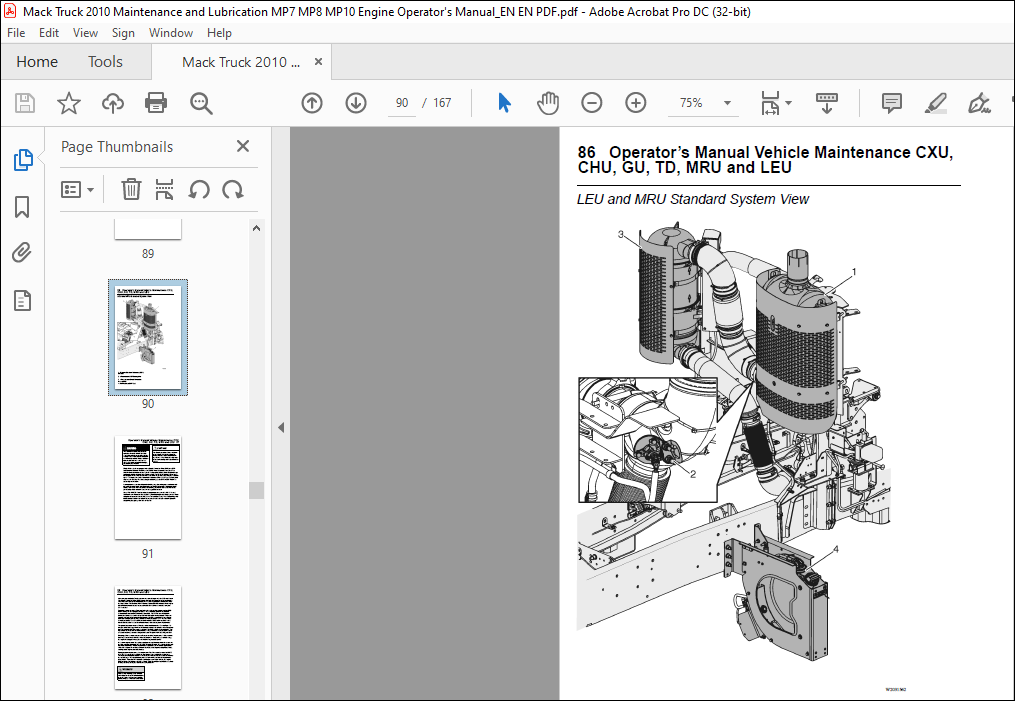Open the Page Thumbnails pane icon
Viewport: 1015px width, 701px height.
click(23, 159)
